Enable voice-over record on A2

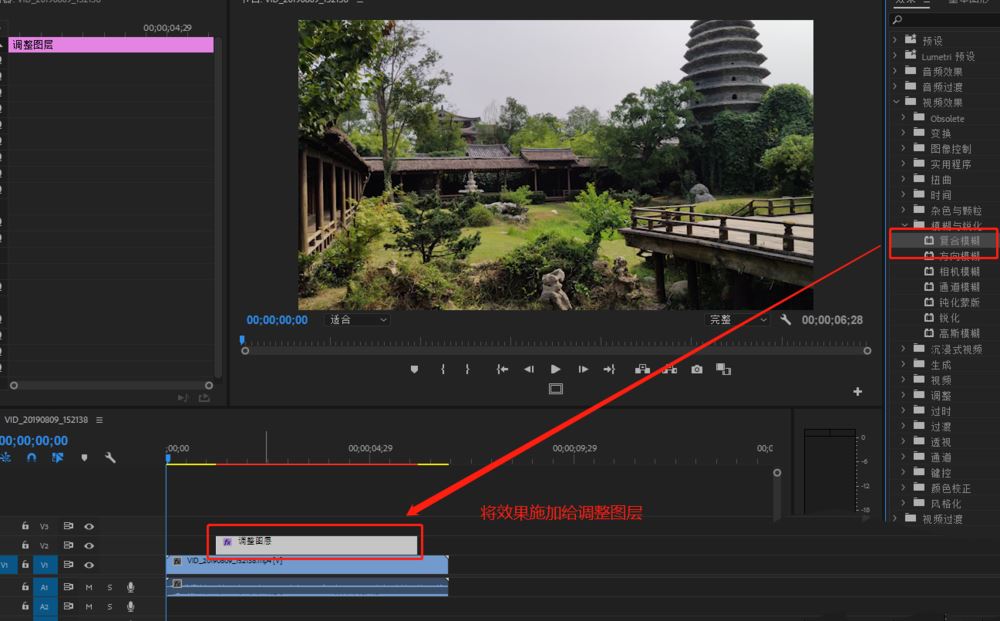pos(131,606)
